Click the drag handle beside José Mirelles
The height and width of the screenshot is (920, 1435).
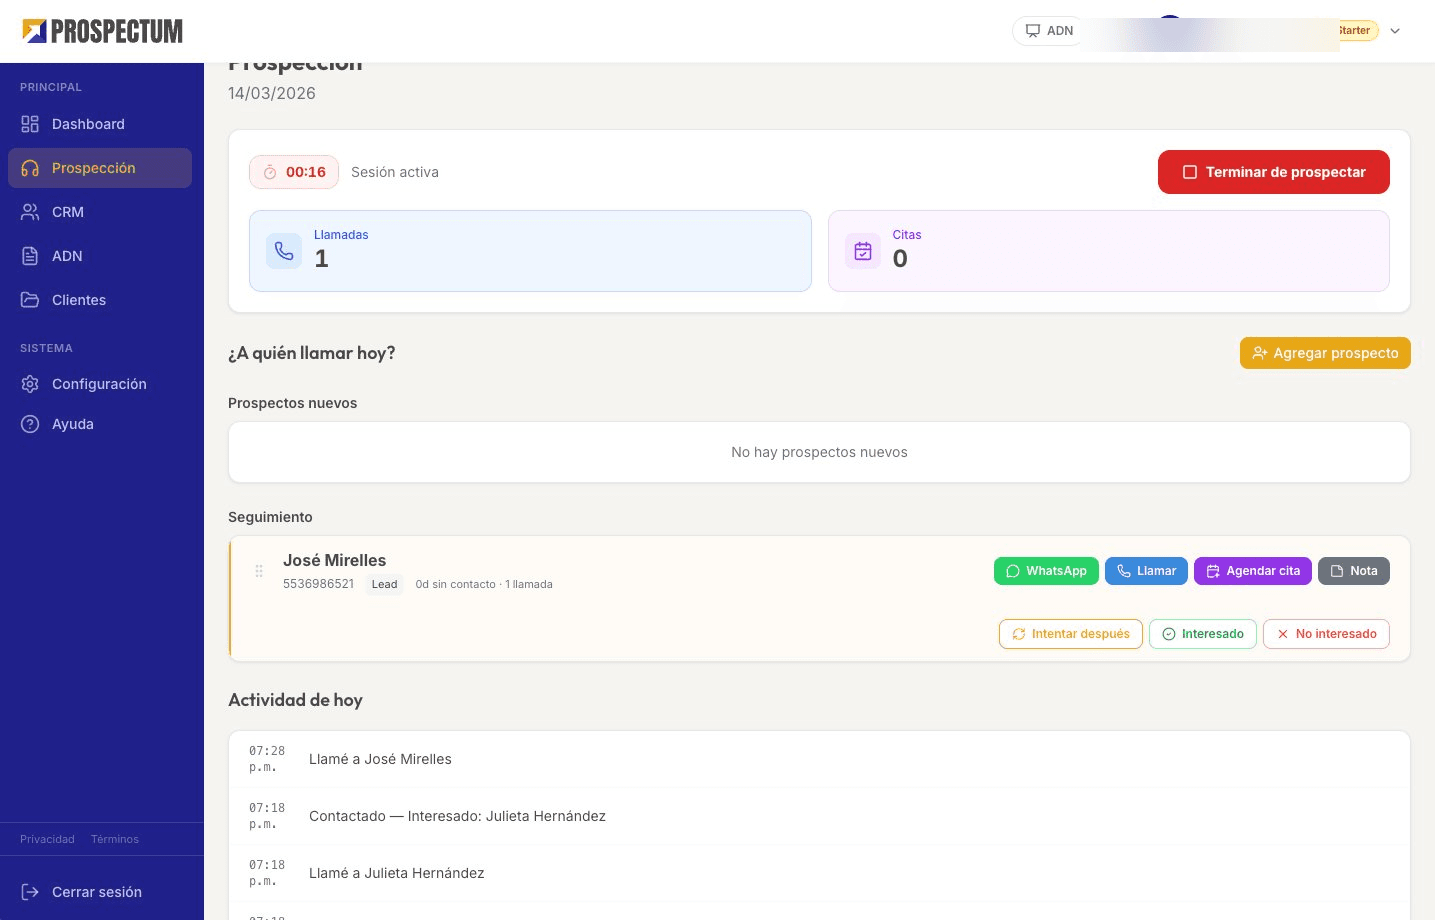tap(259, 571)
